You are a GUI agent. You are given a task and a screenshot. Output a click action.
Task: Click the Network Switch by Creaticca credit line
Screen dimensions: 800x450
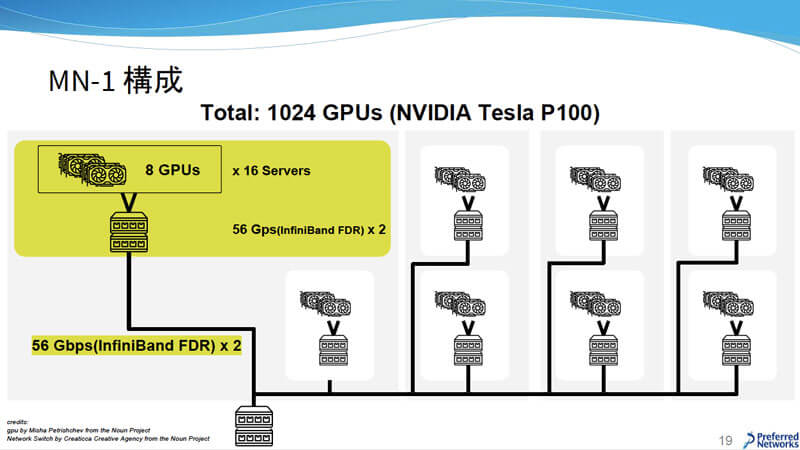click(108, 438)
